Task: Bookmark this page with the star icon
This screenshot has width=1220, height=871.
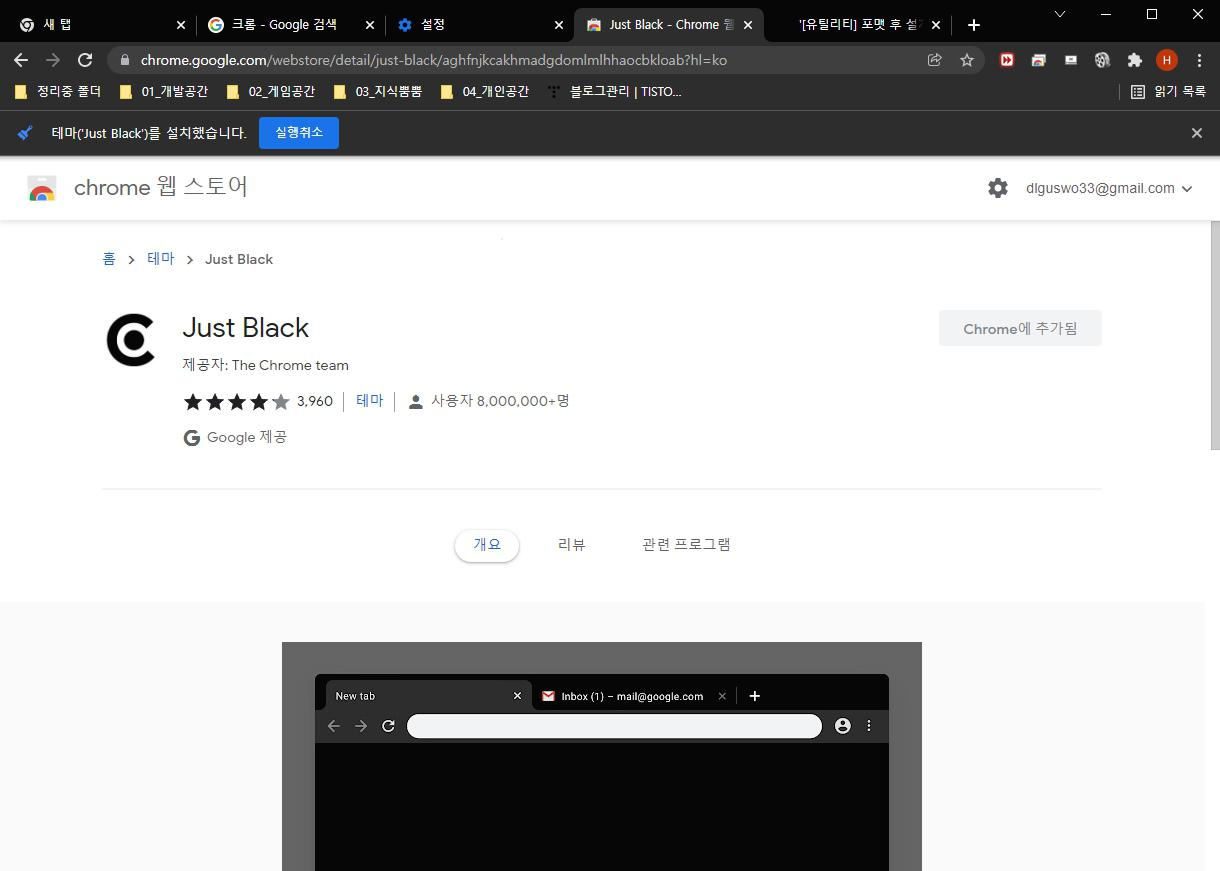Action: point(967,60)
